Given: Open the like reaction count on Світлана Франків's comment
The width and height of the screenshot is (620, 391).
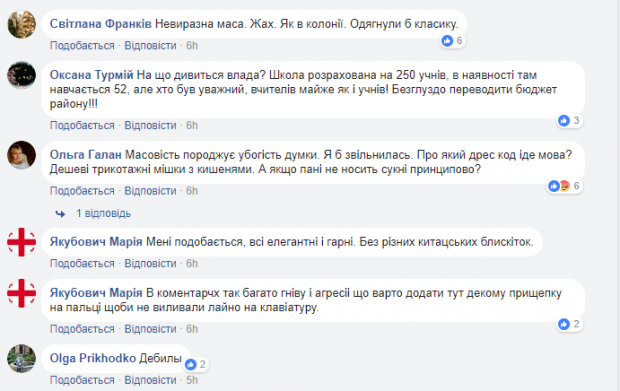Looking at the screenshot, I should click(453, 40).
